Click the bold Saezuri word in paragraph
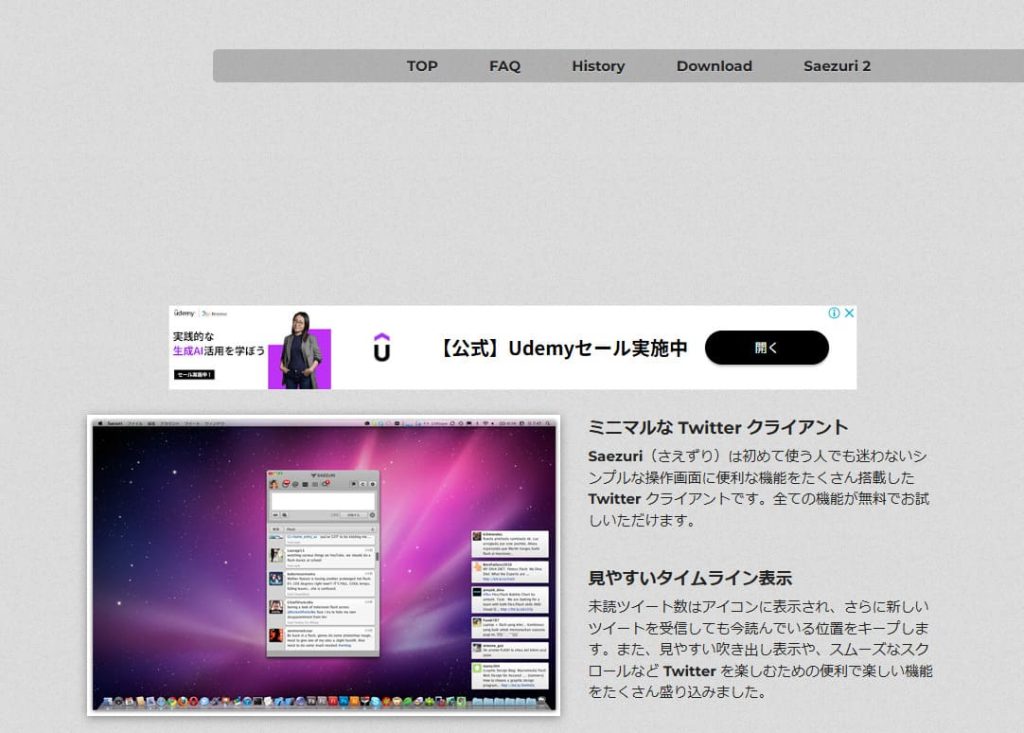1024x733 pixels. [x=615, y=456]
